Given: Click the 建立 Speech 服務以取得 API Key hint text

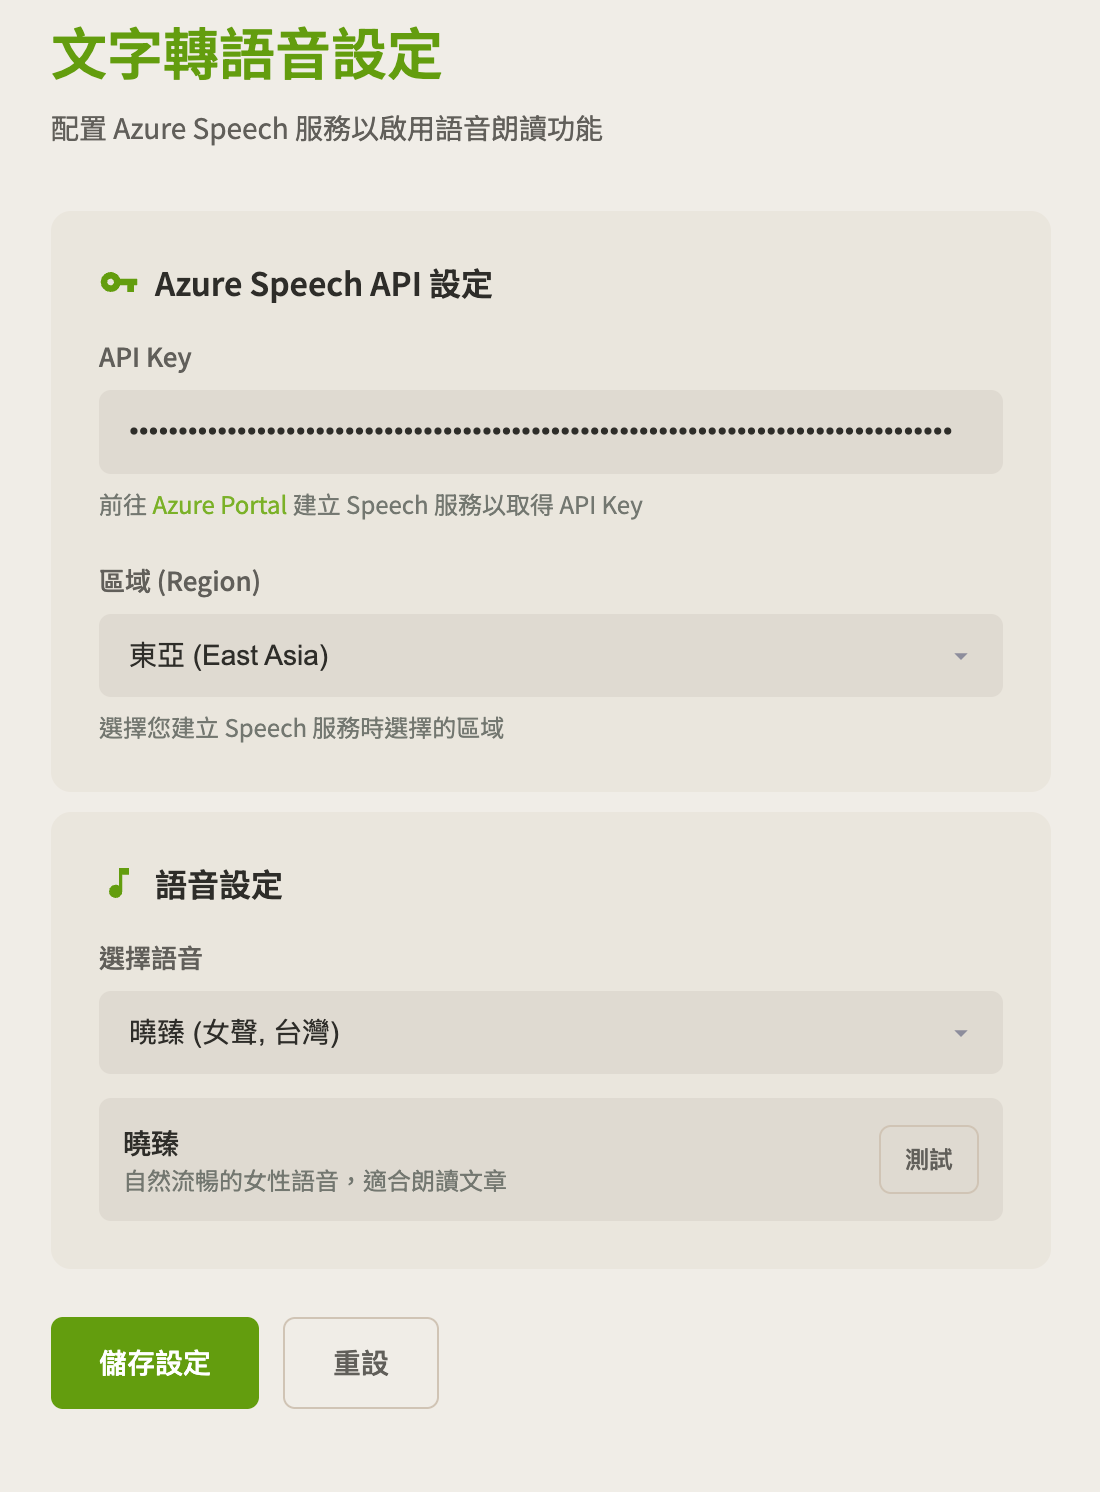Looking at the screenshot, I should (x=467, y=506).
